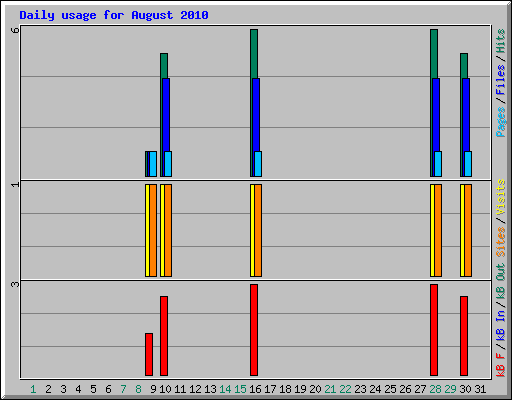Click the title 'Daily usage for August 2010'
This screenshot has width=512, height=400.
(x=114, y=15)
